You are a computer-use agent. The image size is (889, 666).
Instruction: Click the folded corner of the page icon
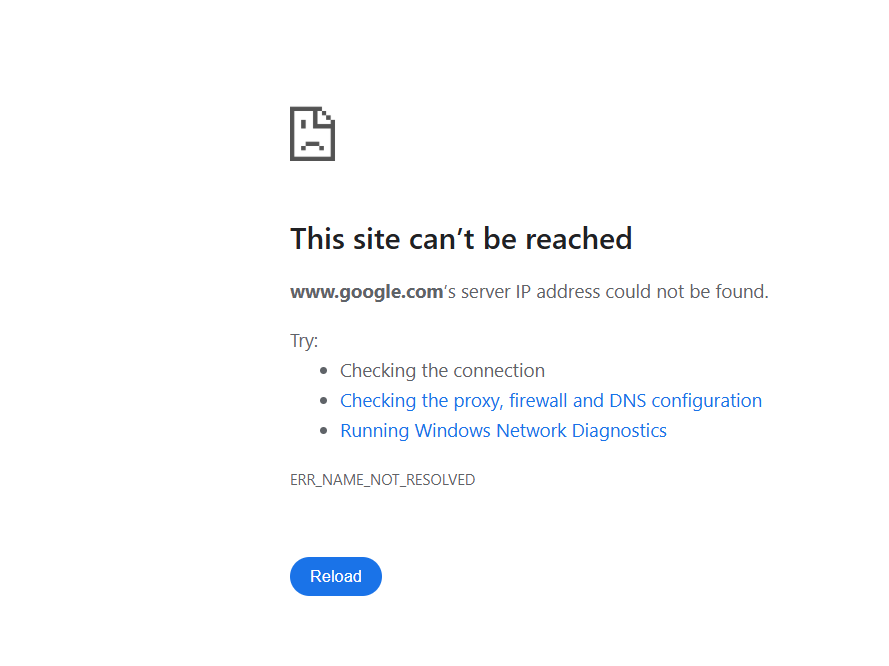coord(326,116)
